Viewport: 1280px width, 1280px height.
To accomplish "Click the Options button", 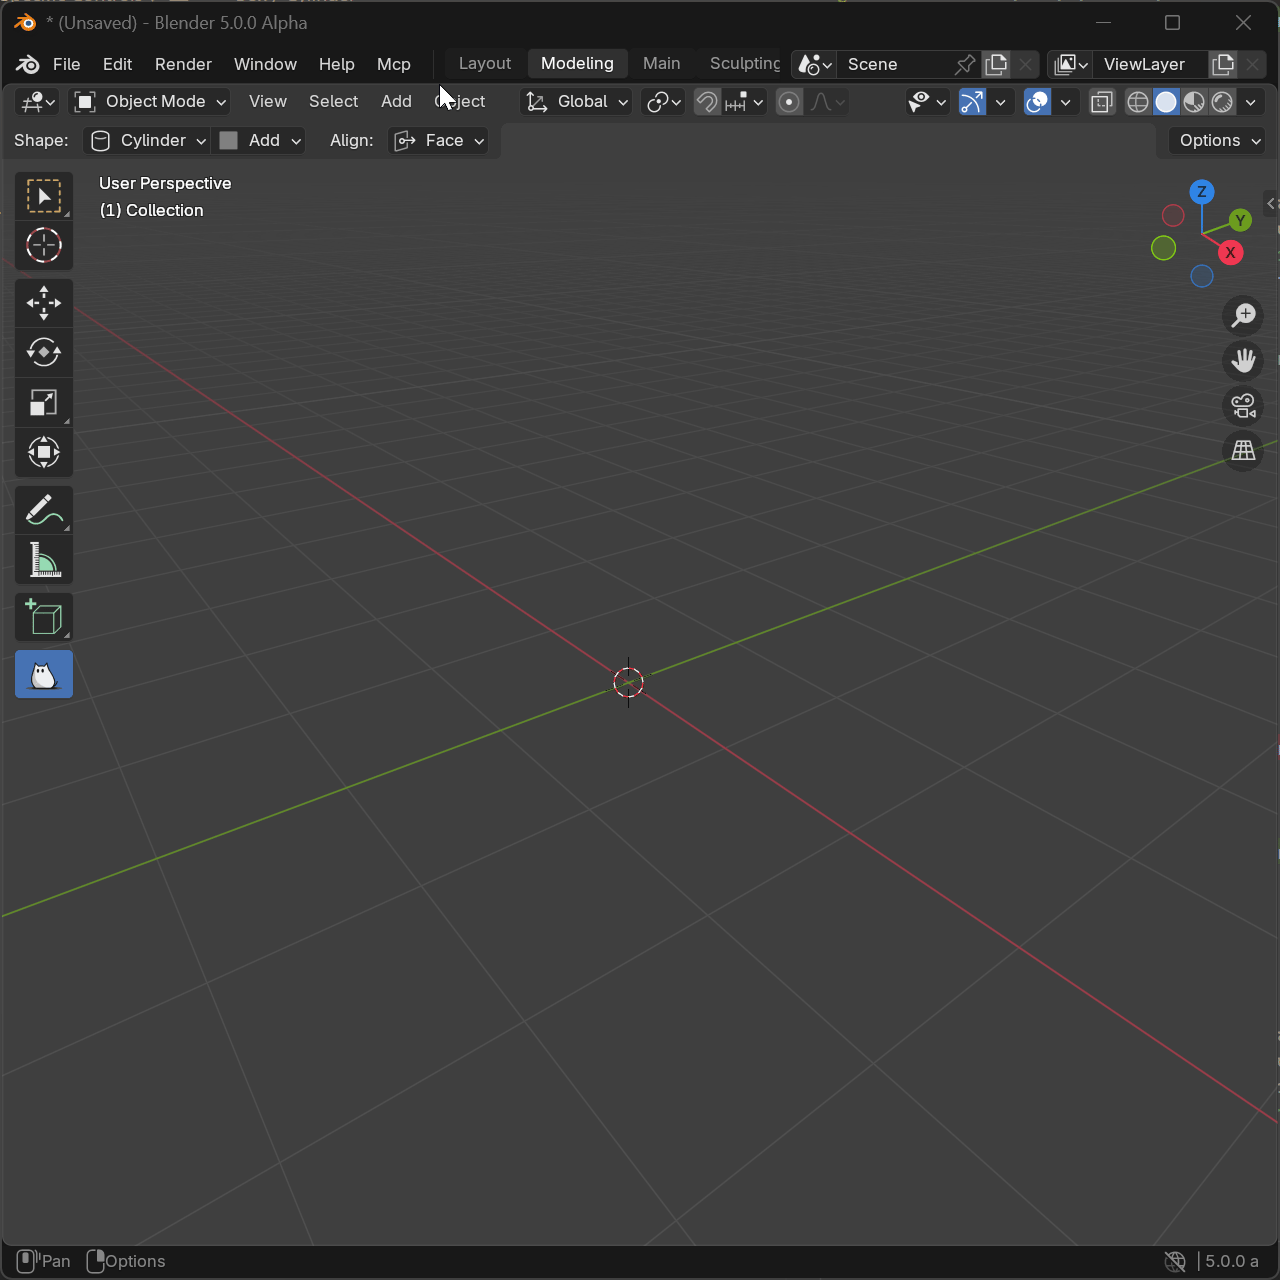I will pyautogui.click(x=1219, y=141).
